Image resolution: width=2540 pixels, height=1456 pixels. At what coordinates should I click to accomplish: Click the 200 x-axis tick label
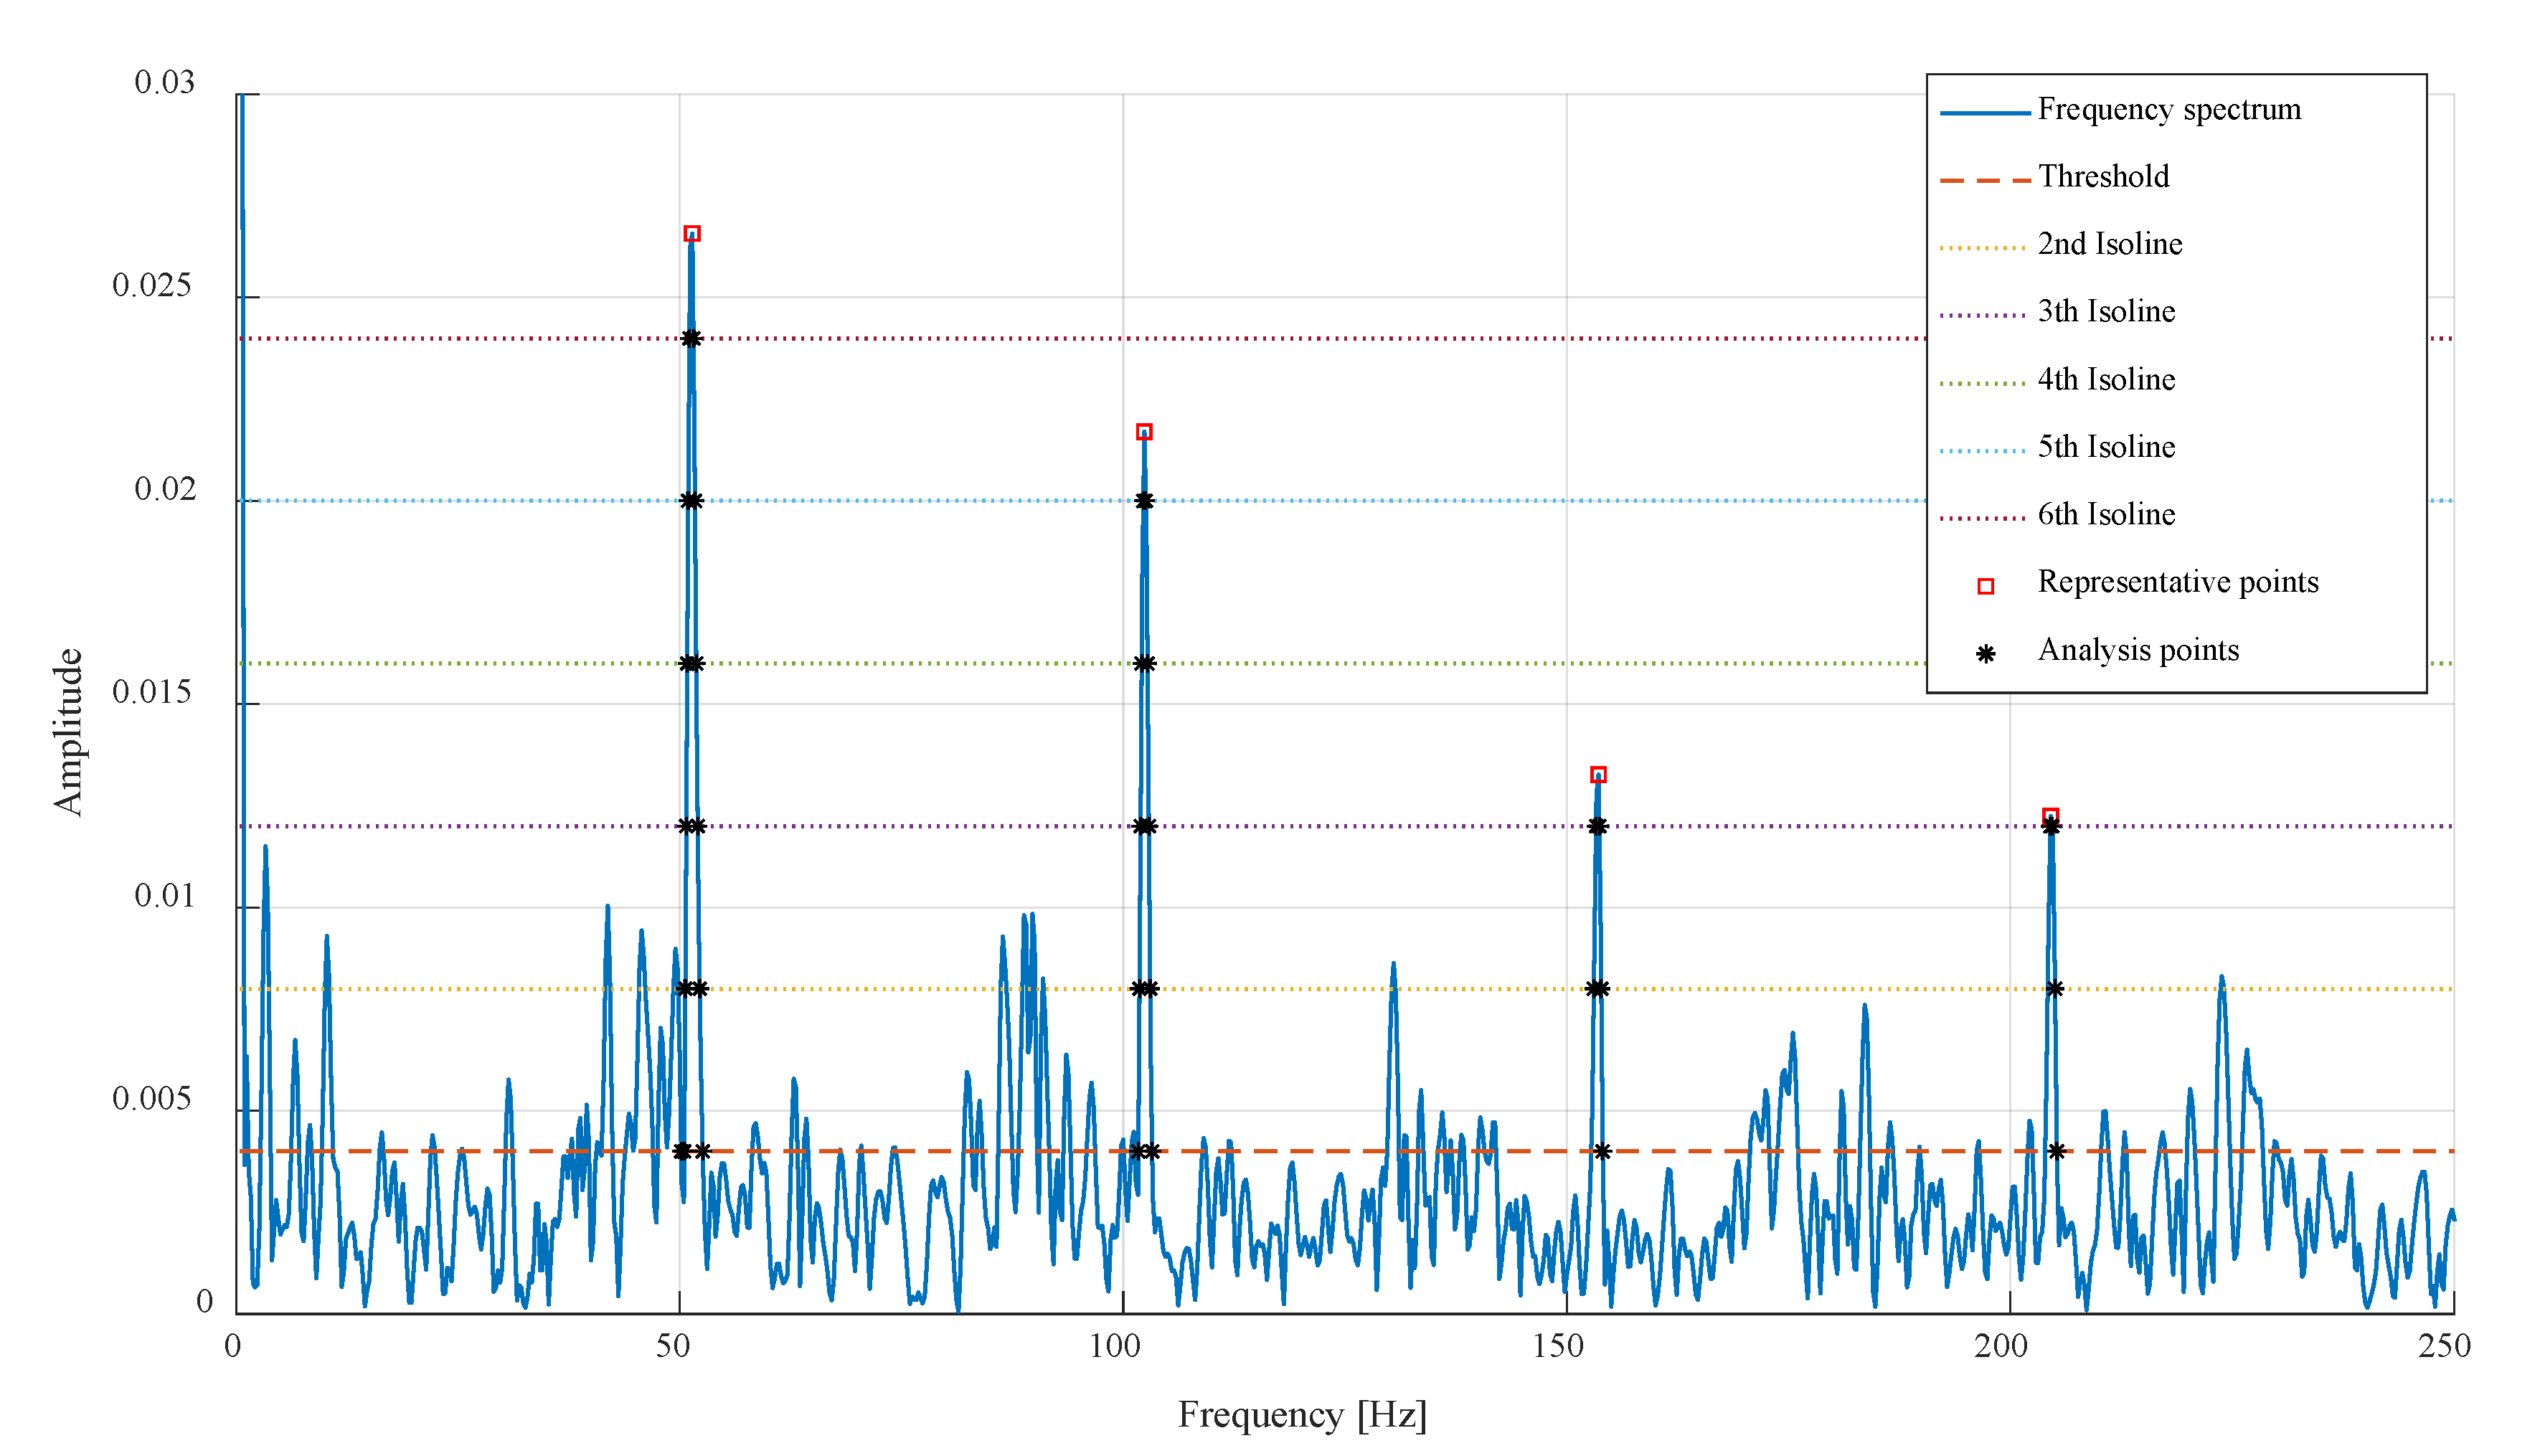pos(2000,1346)
